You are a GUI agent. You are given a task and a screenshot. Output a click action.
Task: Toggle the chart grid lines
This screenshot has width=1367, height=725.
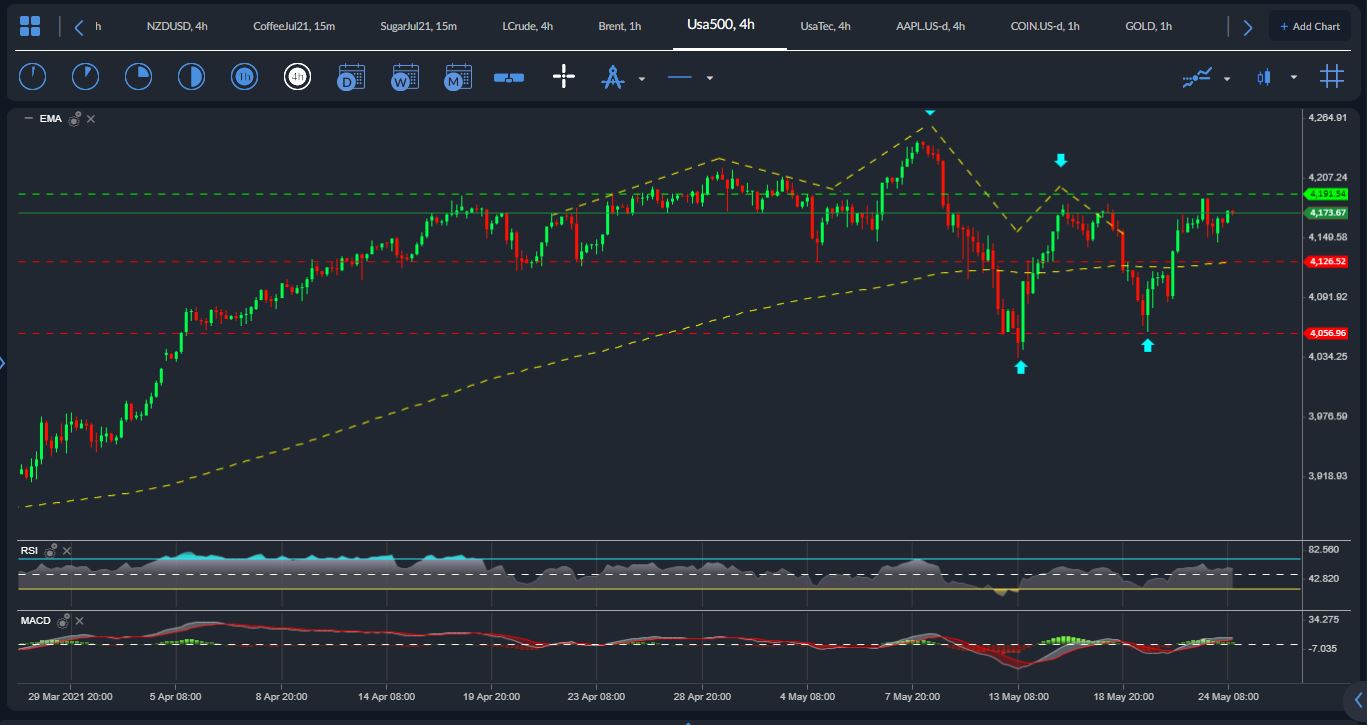pyautogui.click(x=1331, y=77)
